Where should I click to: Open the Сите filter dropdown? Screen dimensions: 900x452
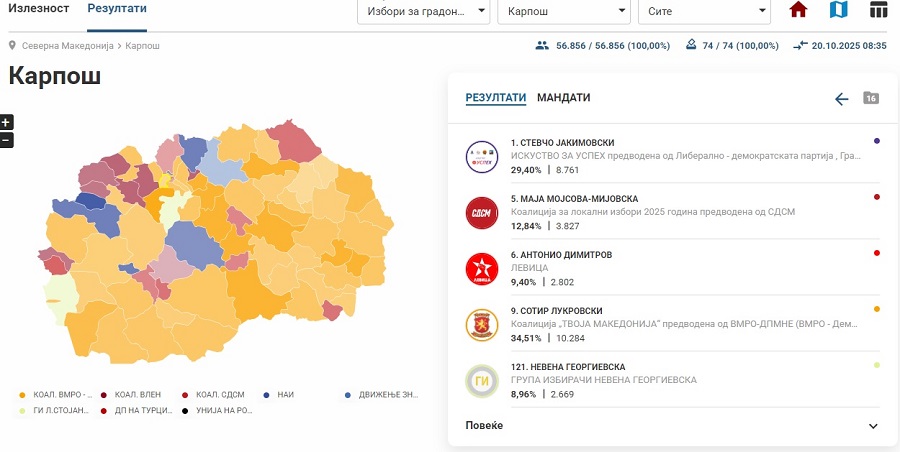pyautogui.click(x=704, y=12)
